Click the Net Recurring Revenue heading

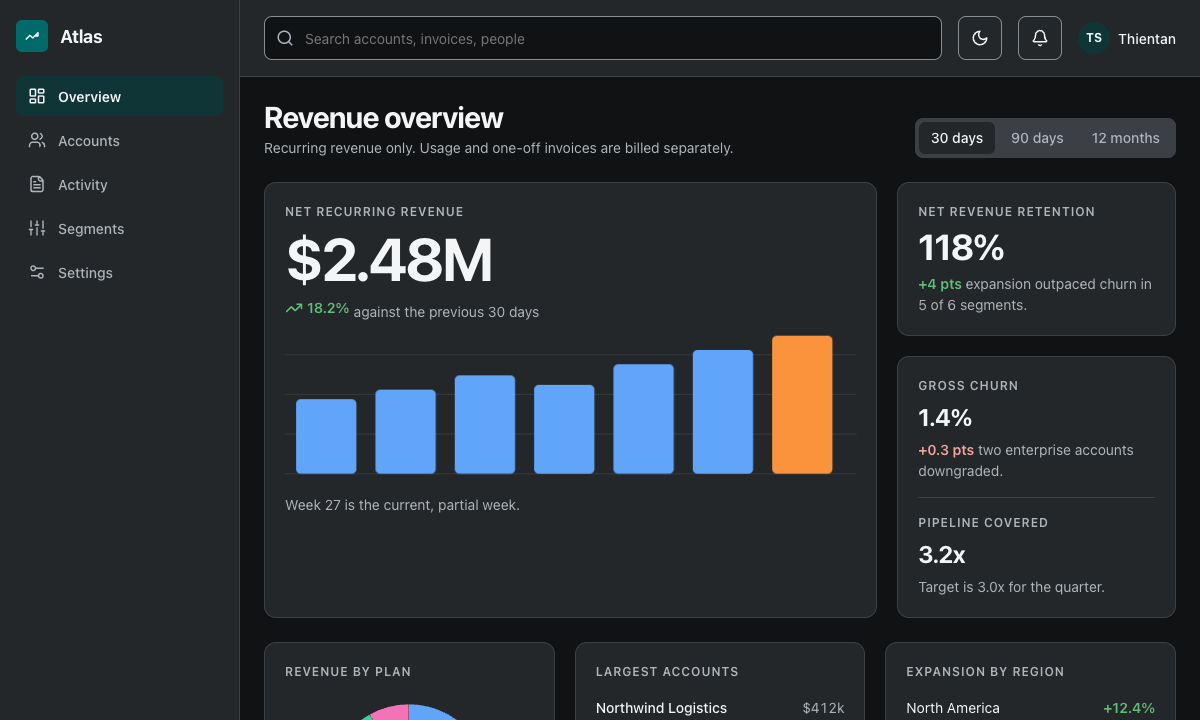[374, 212]
